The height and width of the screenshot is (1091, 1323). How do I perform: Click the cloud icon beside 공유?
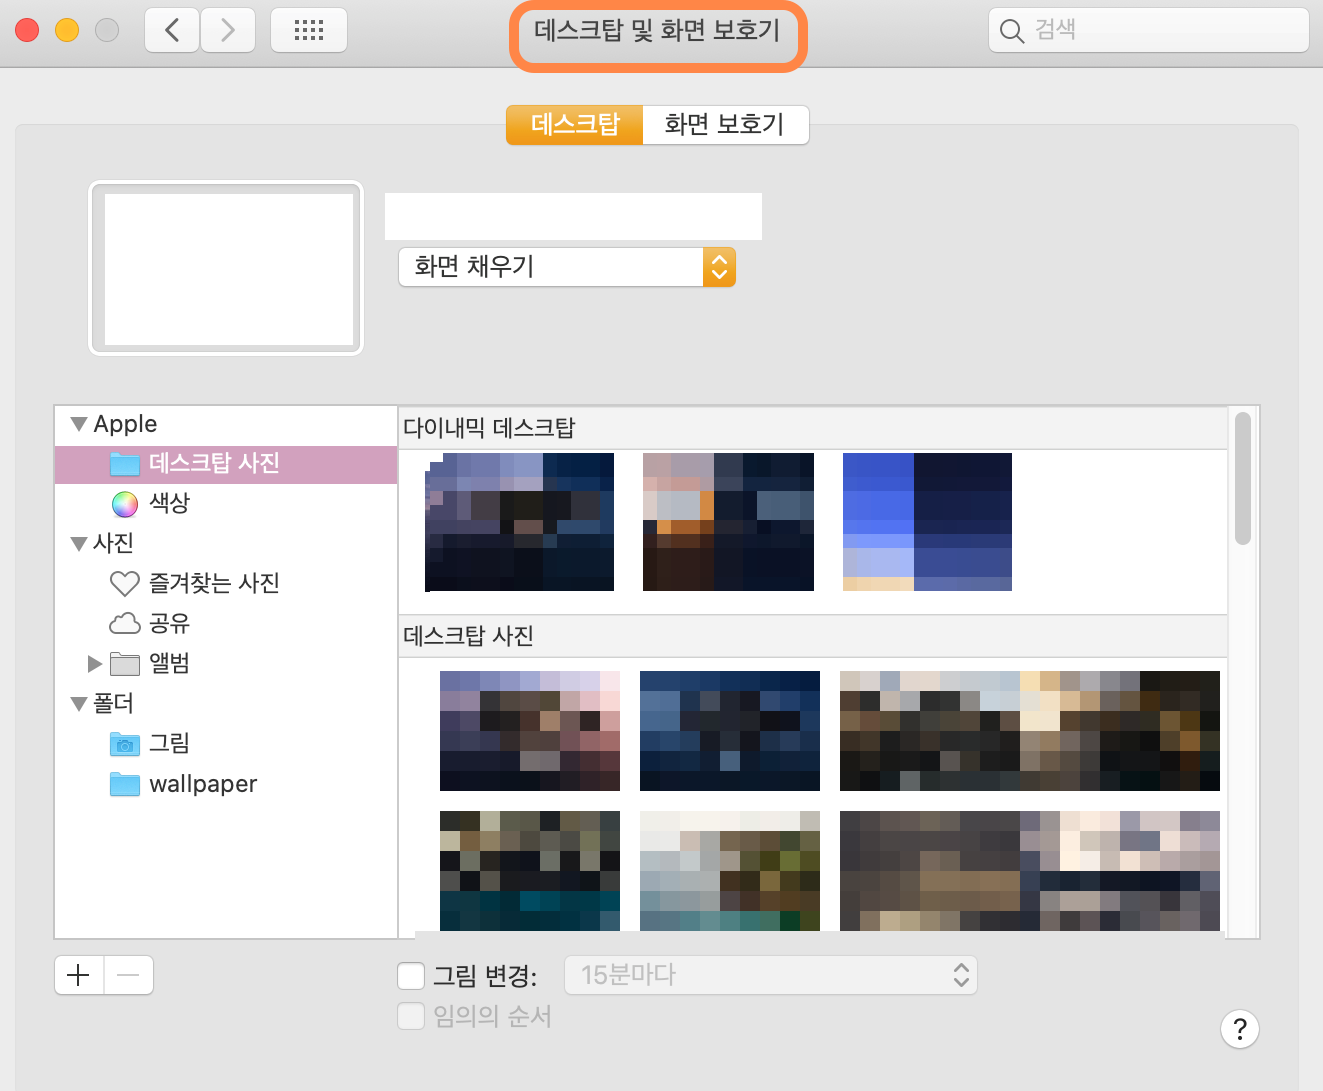click(x=124, y=623)
